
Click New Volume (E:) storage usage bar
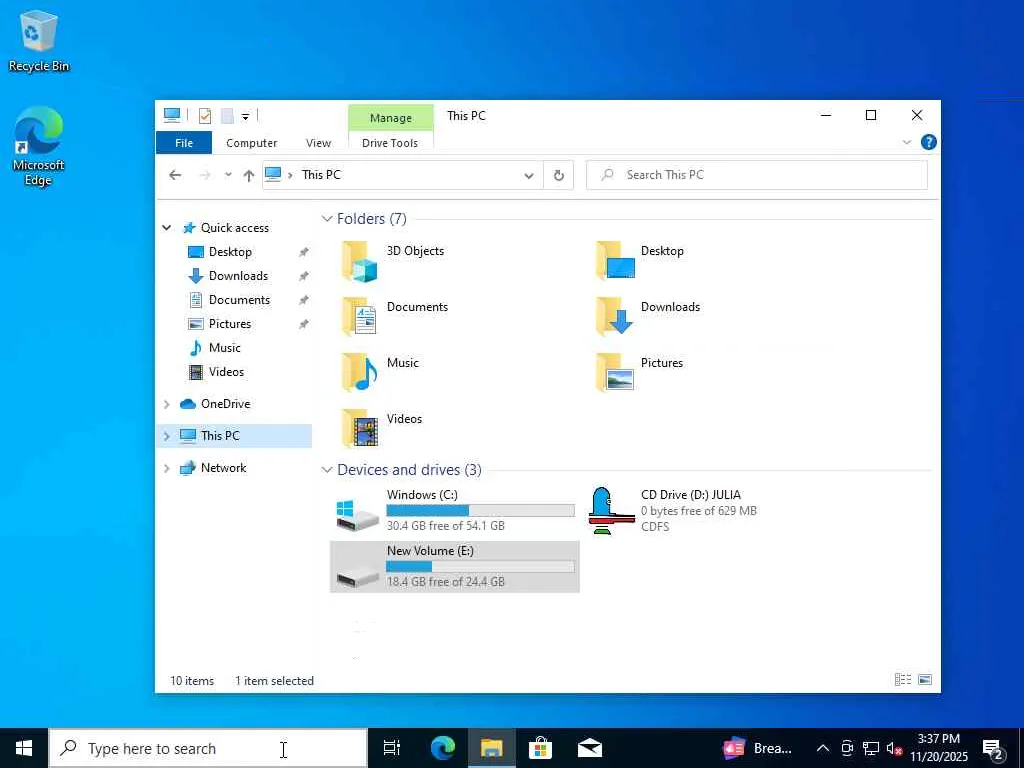click(x=480, y=566)
